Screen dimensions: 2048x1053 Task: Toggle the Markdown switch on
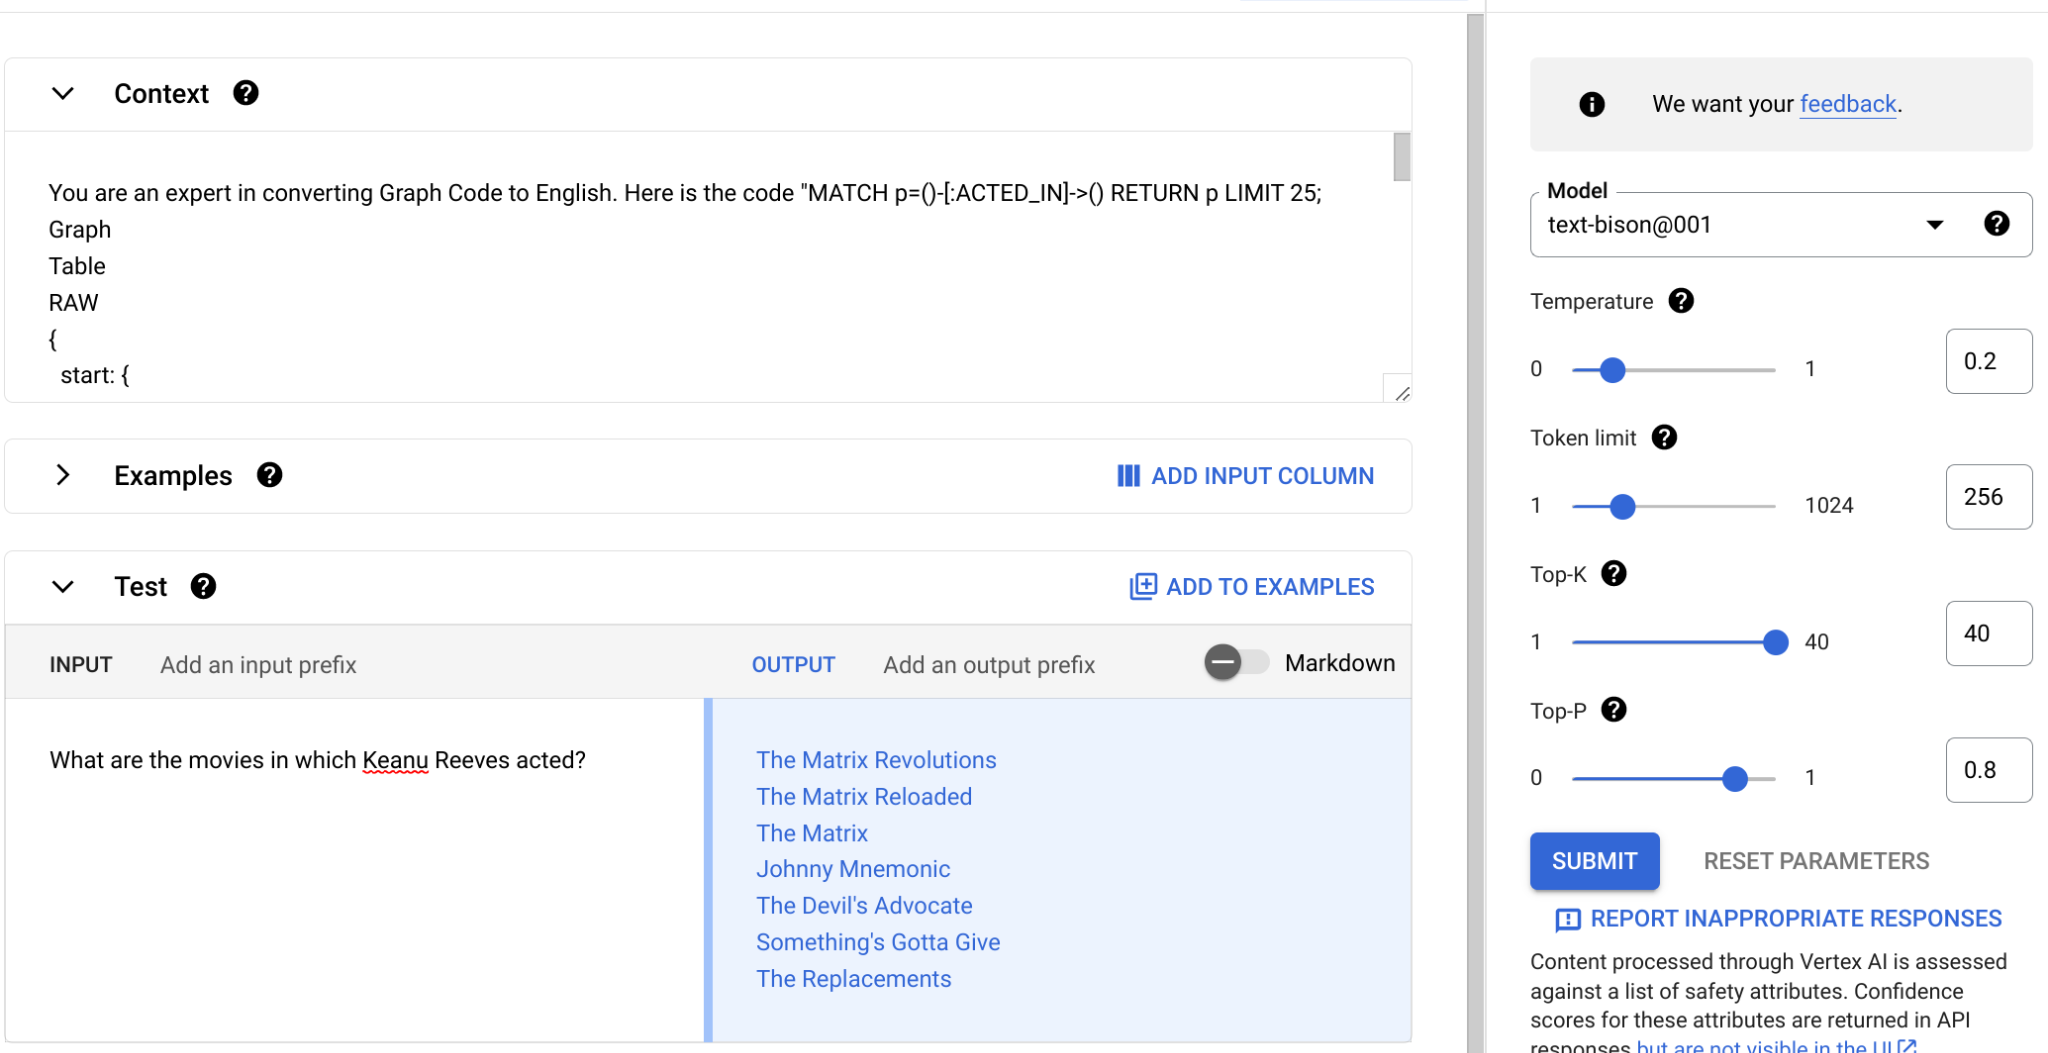point(1236,662)
